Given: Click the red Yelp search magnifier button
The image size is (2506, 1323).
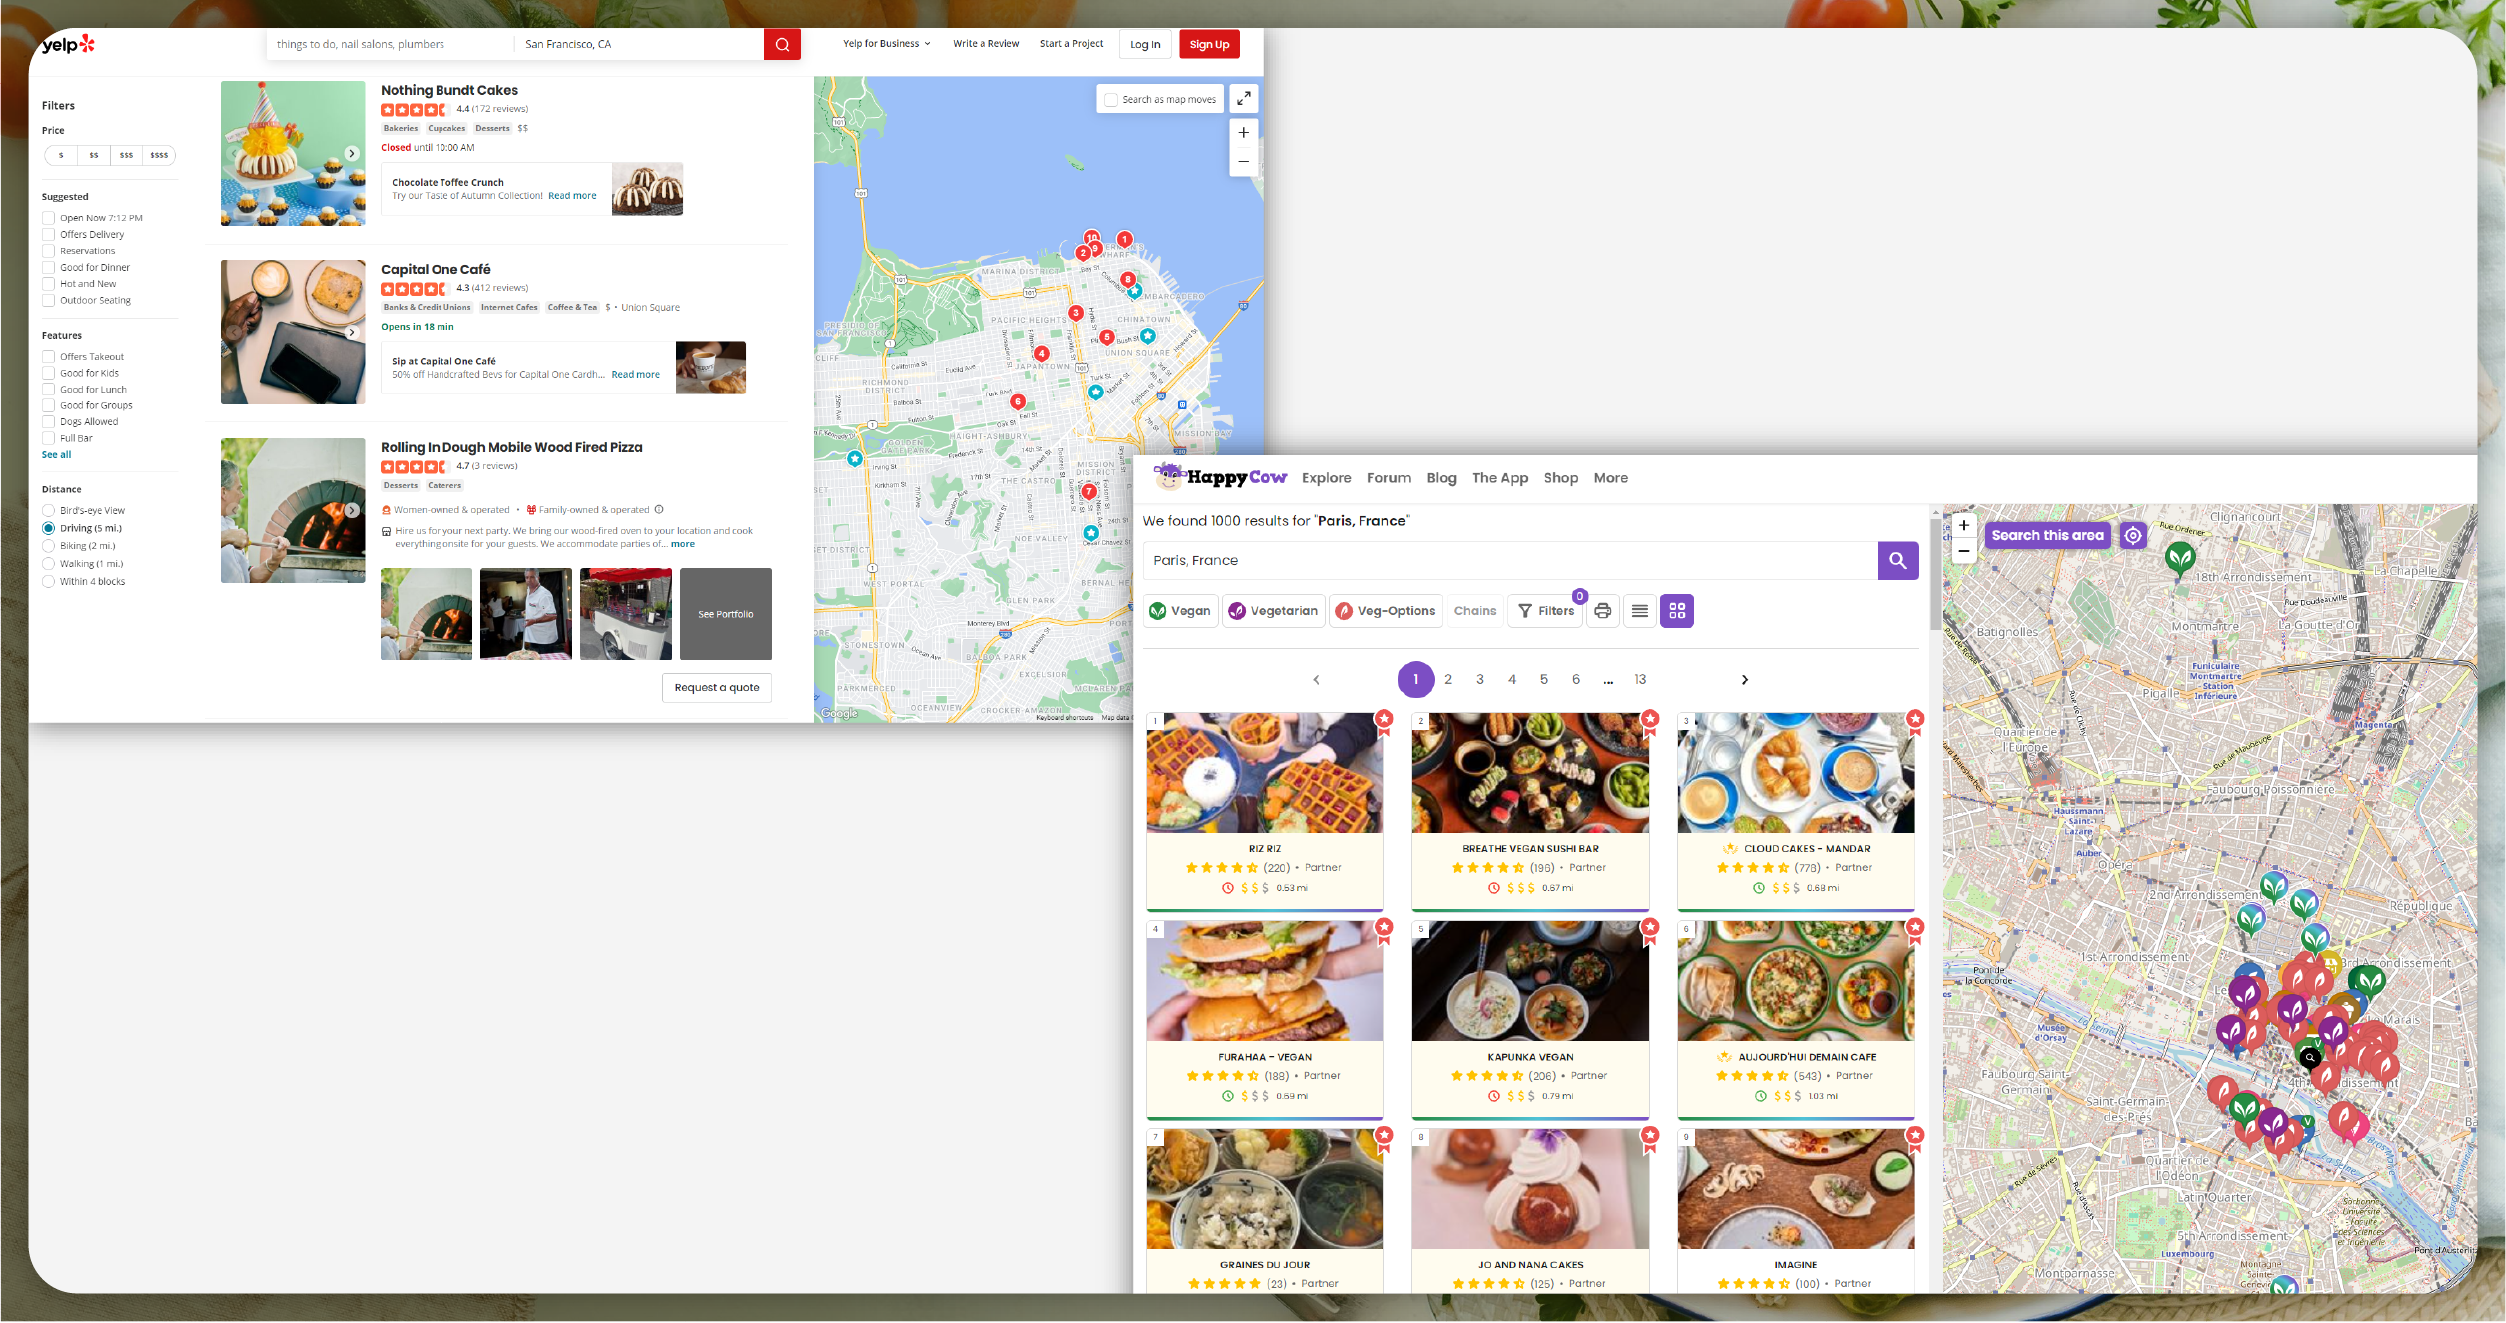Looking at the screenshot, I should (782, 44).
